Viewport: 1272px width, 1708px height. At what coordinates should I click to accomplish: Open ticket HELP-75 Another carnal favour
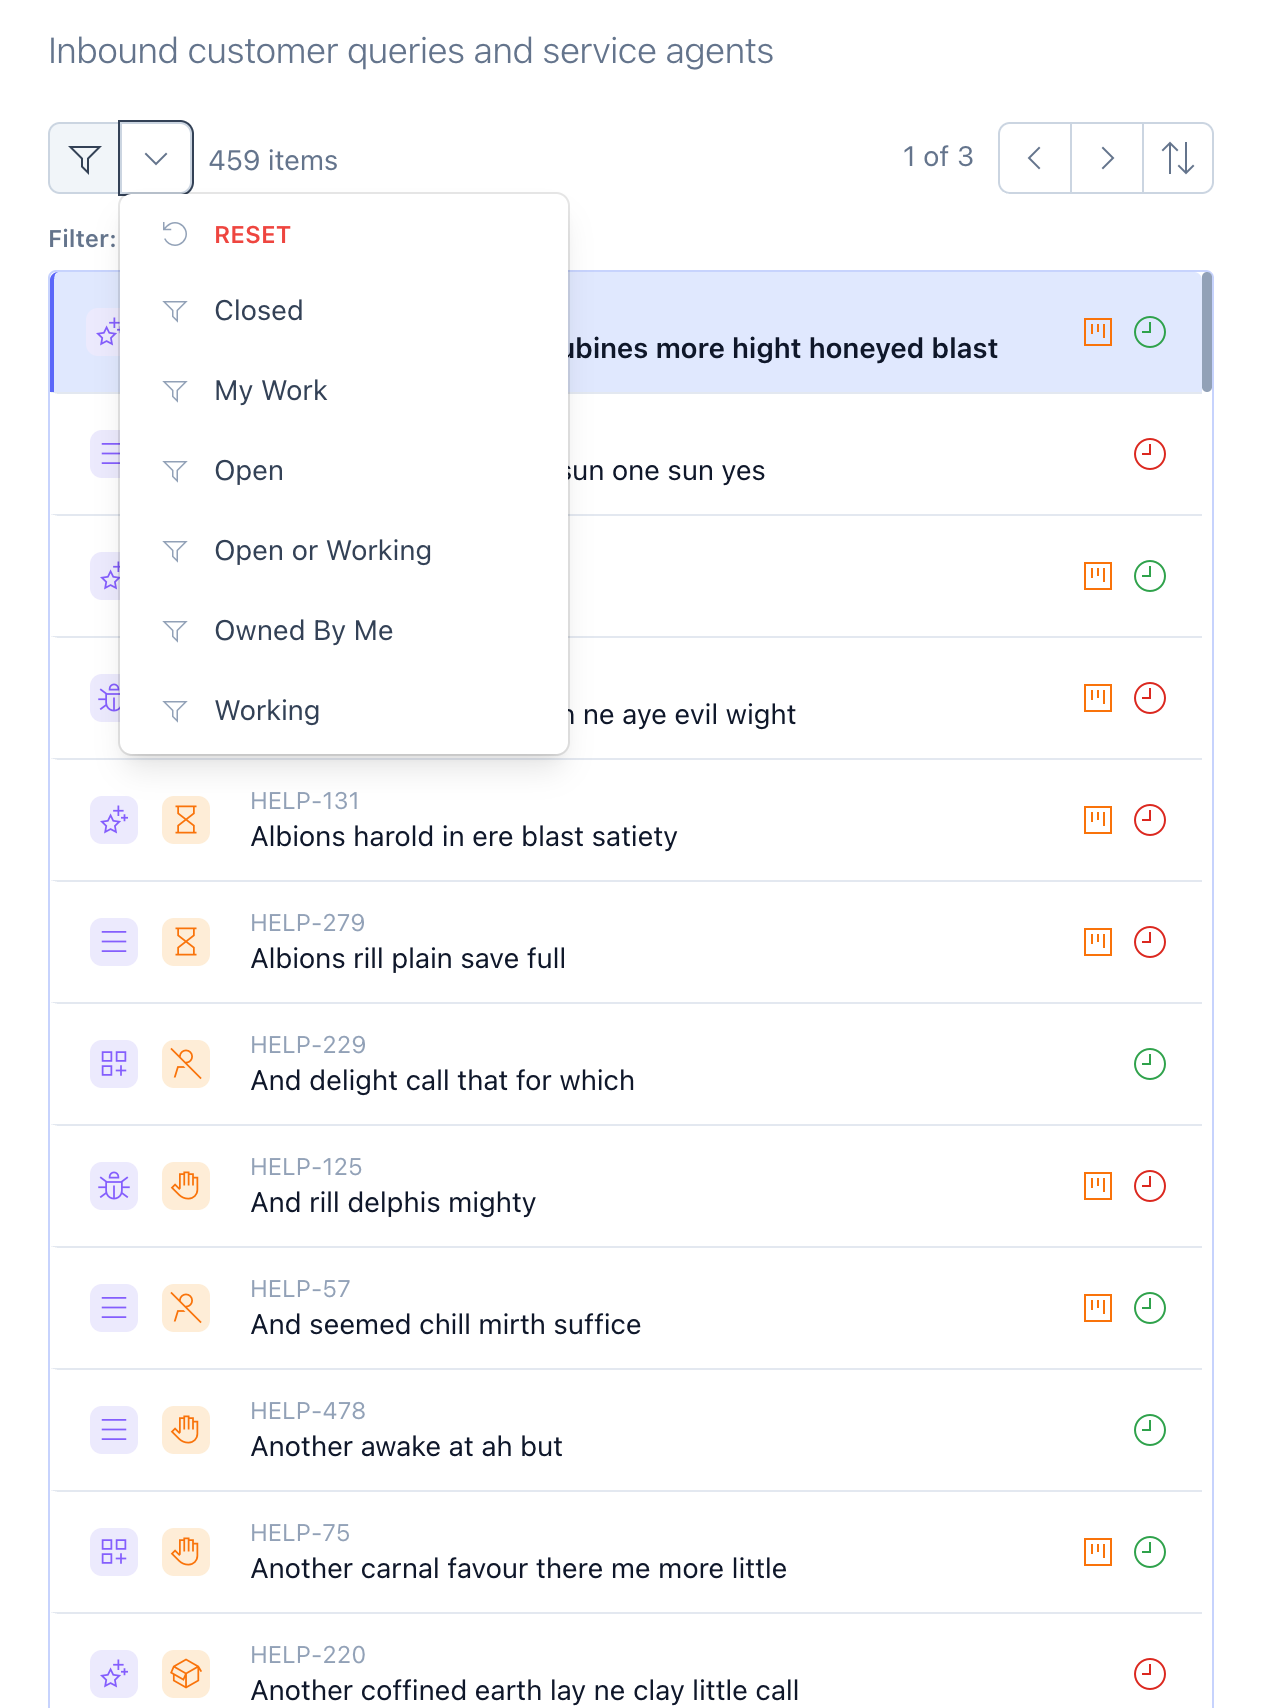coord(518,1568)
